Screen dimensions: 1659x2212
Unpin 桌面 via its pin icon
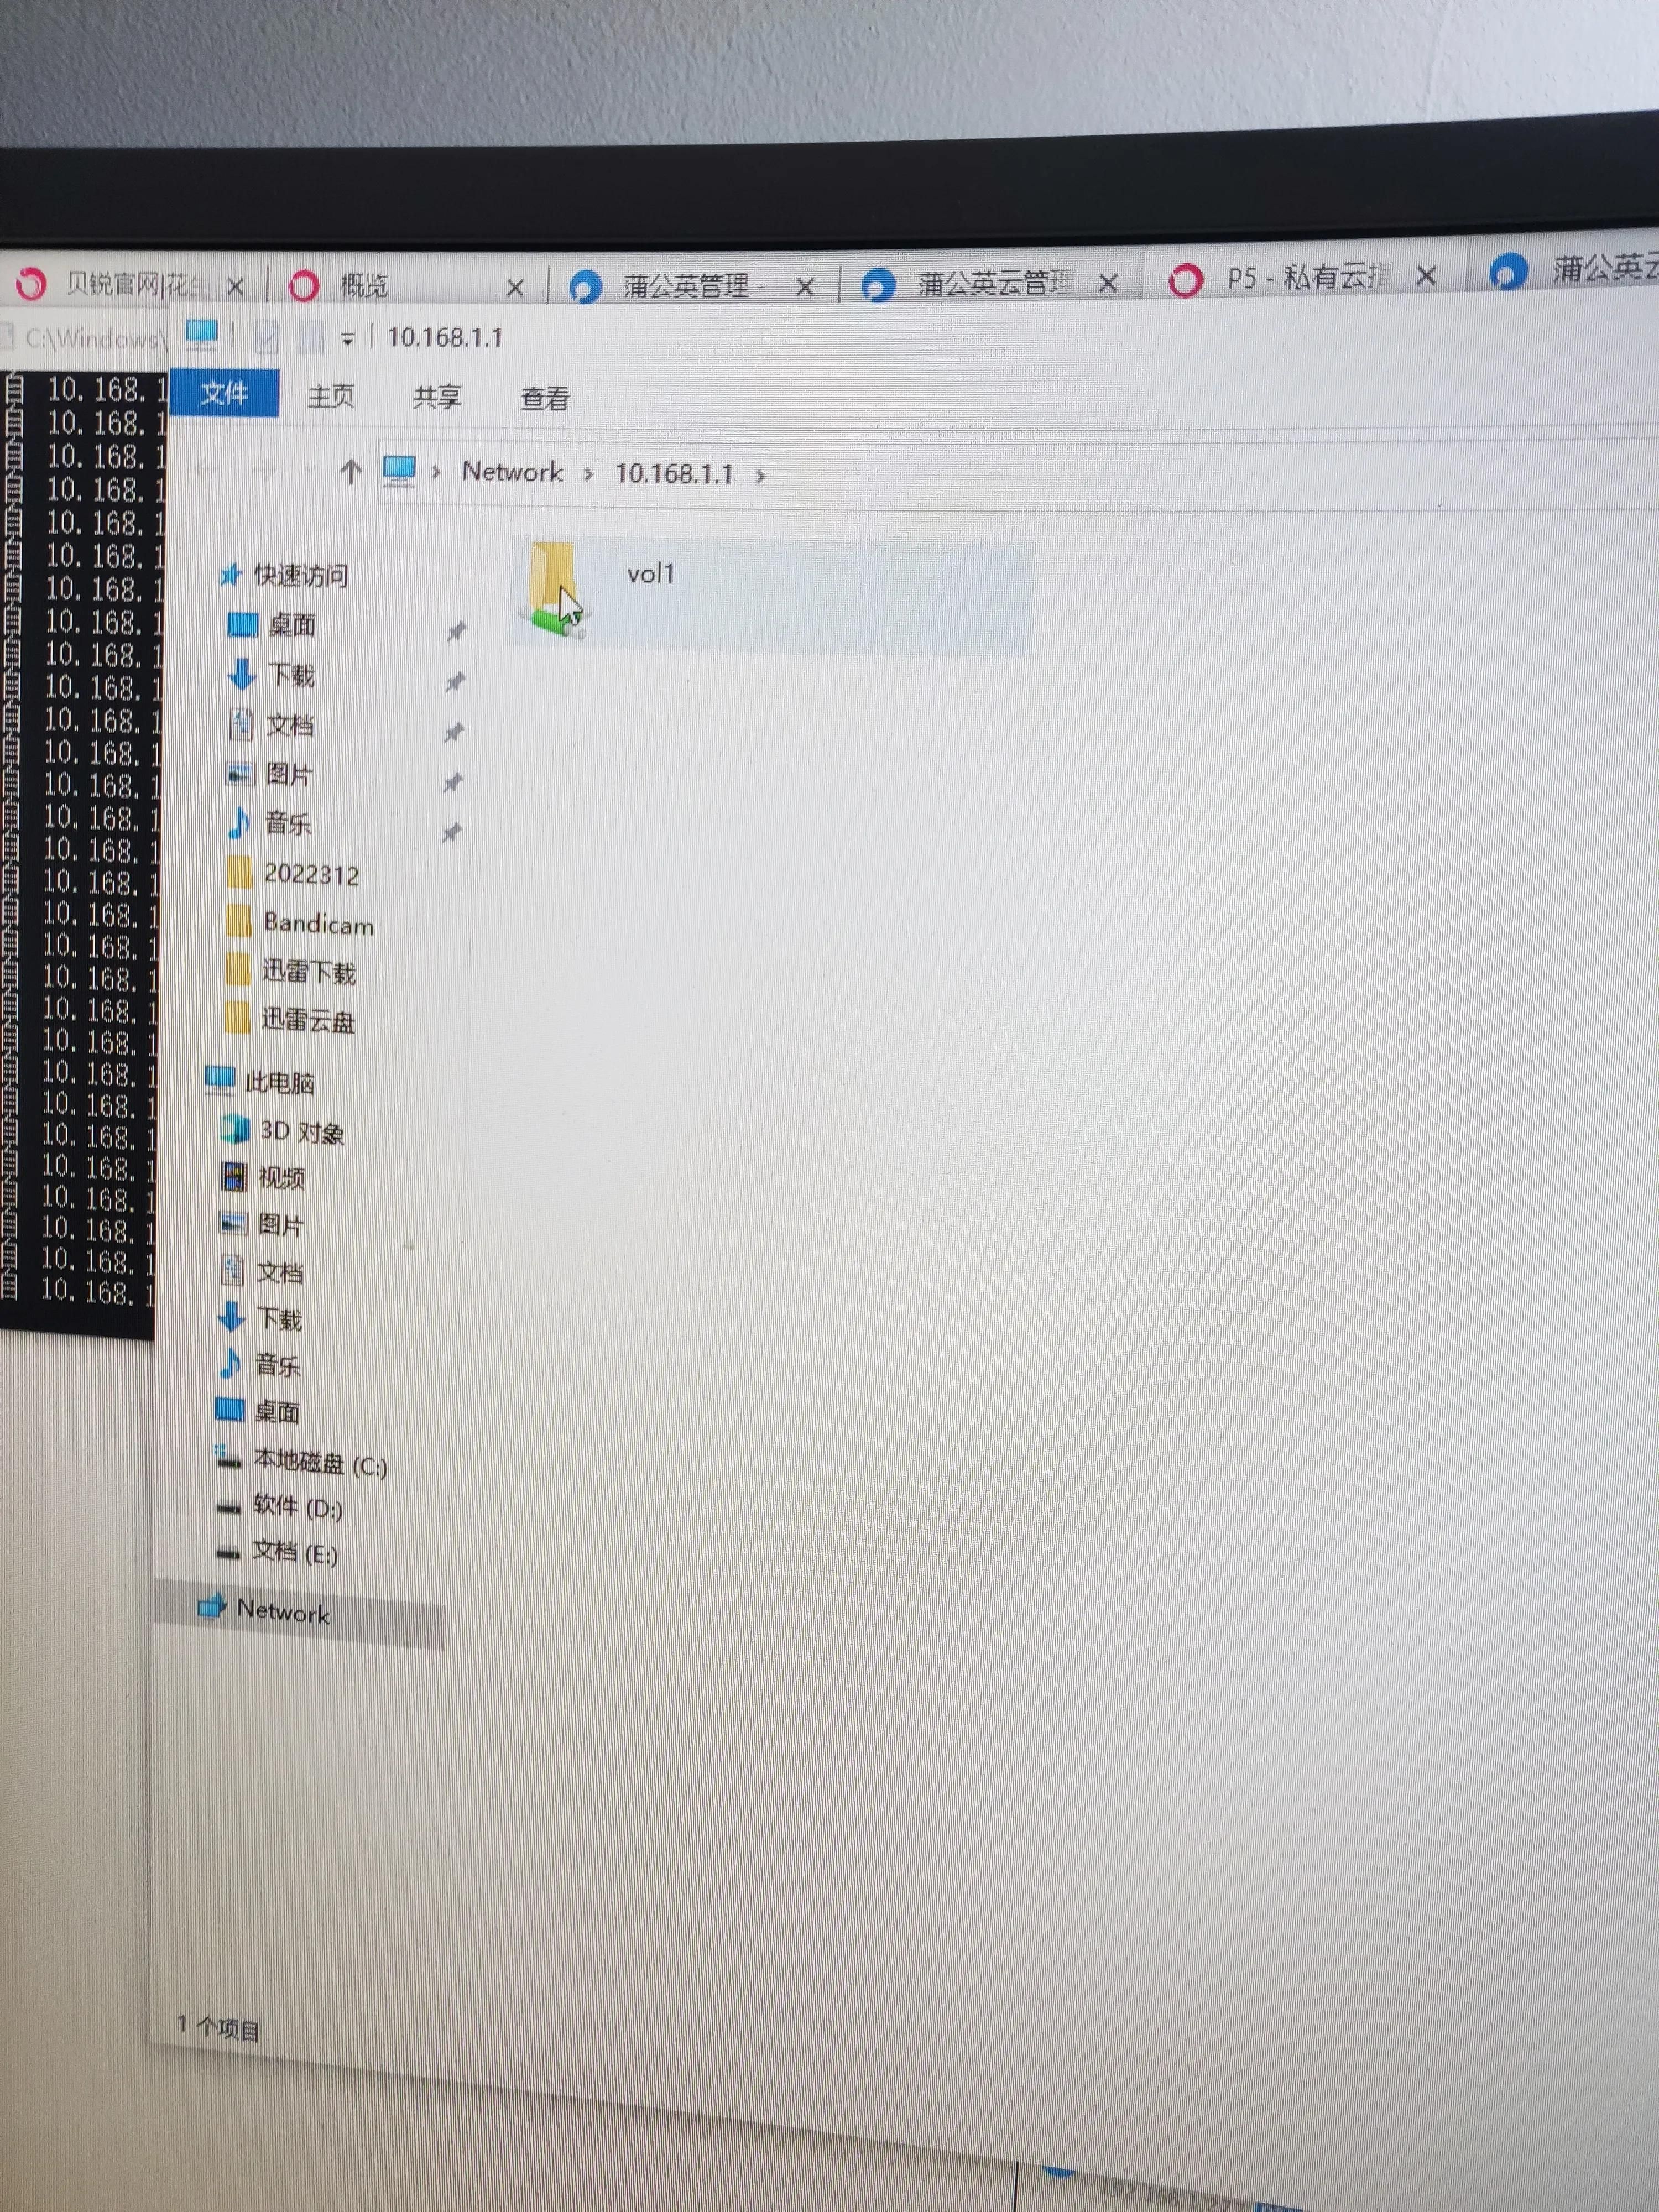tap(456, 631)
